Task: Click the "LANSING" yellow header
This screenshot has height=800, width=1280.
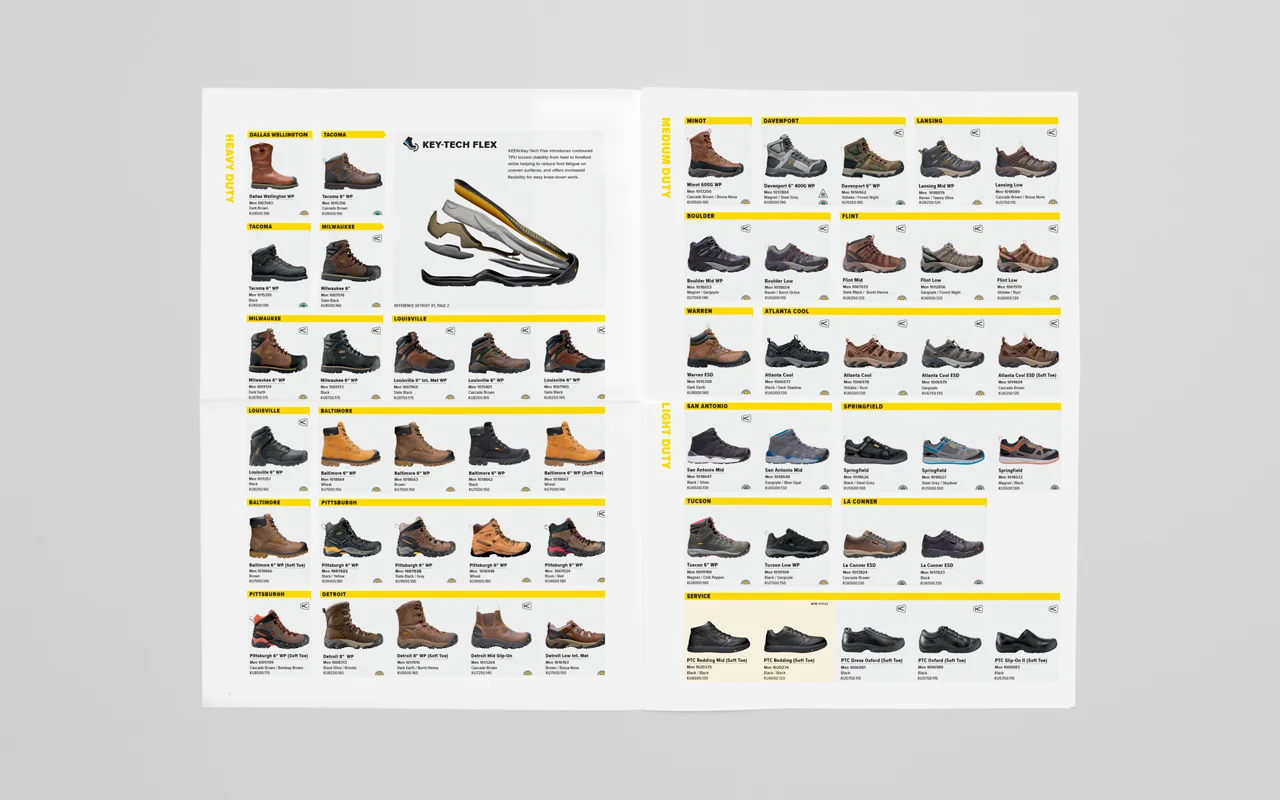Action: 987,121
